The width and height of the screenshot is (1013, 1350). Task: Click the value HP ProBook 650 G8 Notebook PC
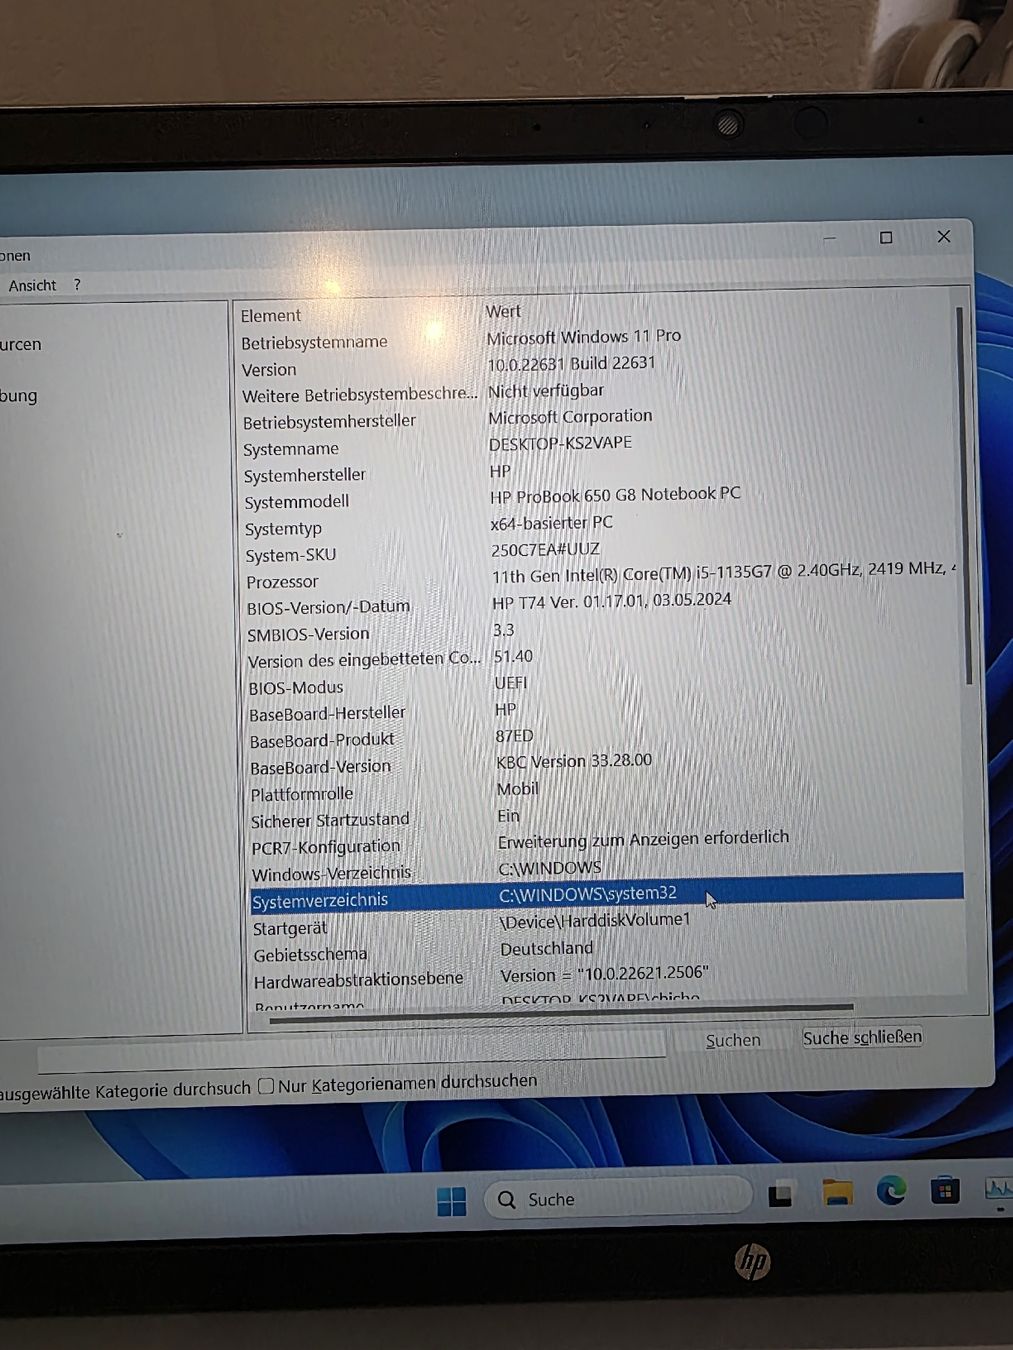pos(615,495)
